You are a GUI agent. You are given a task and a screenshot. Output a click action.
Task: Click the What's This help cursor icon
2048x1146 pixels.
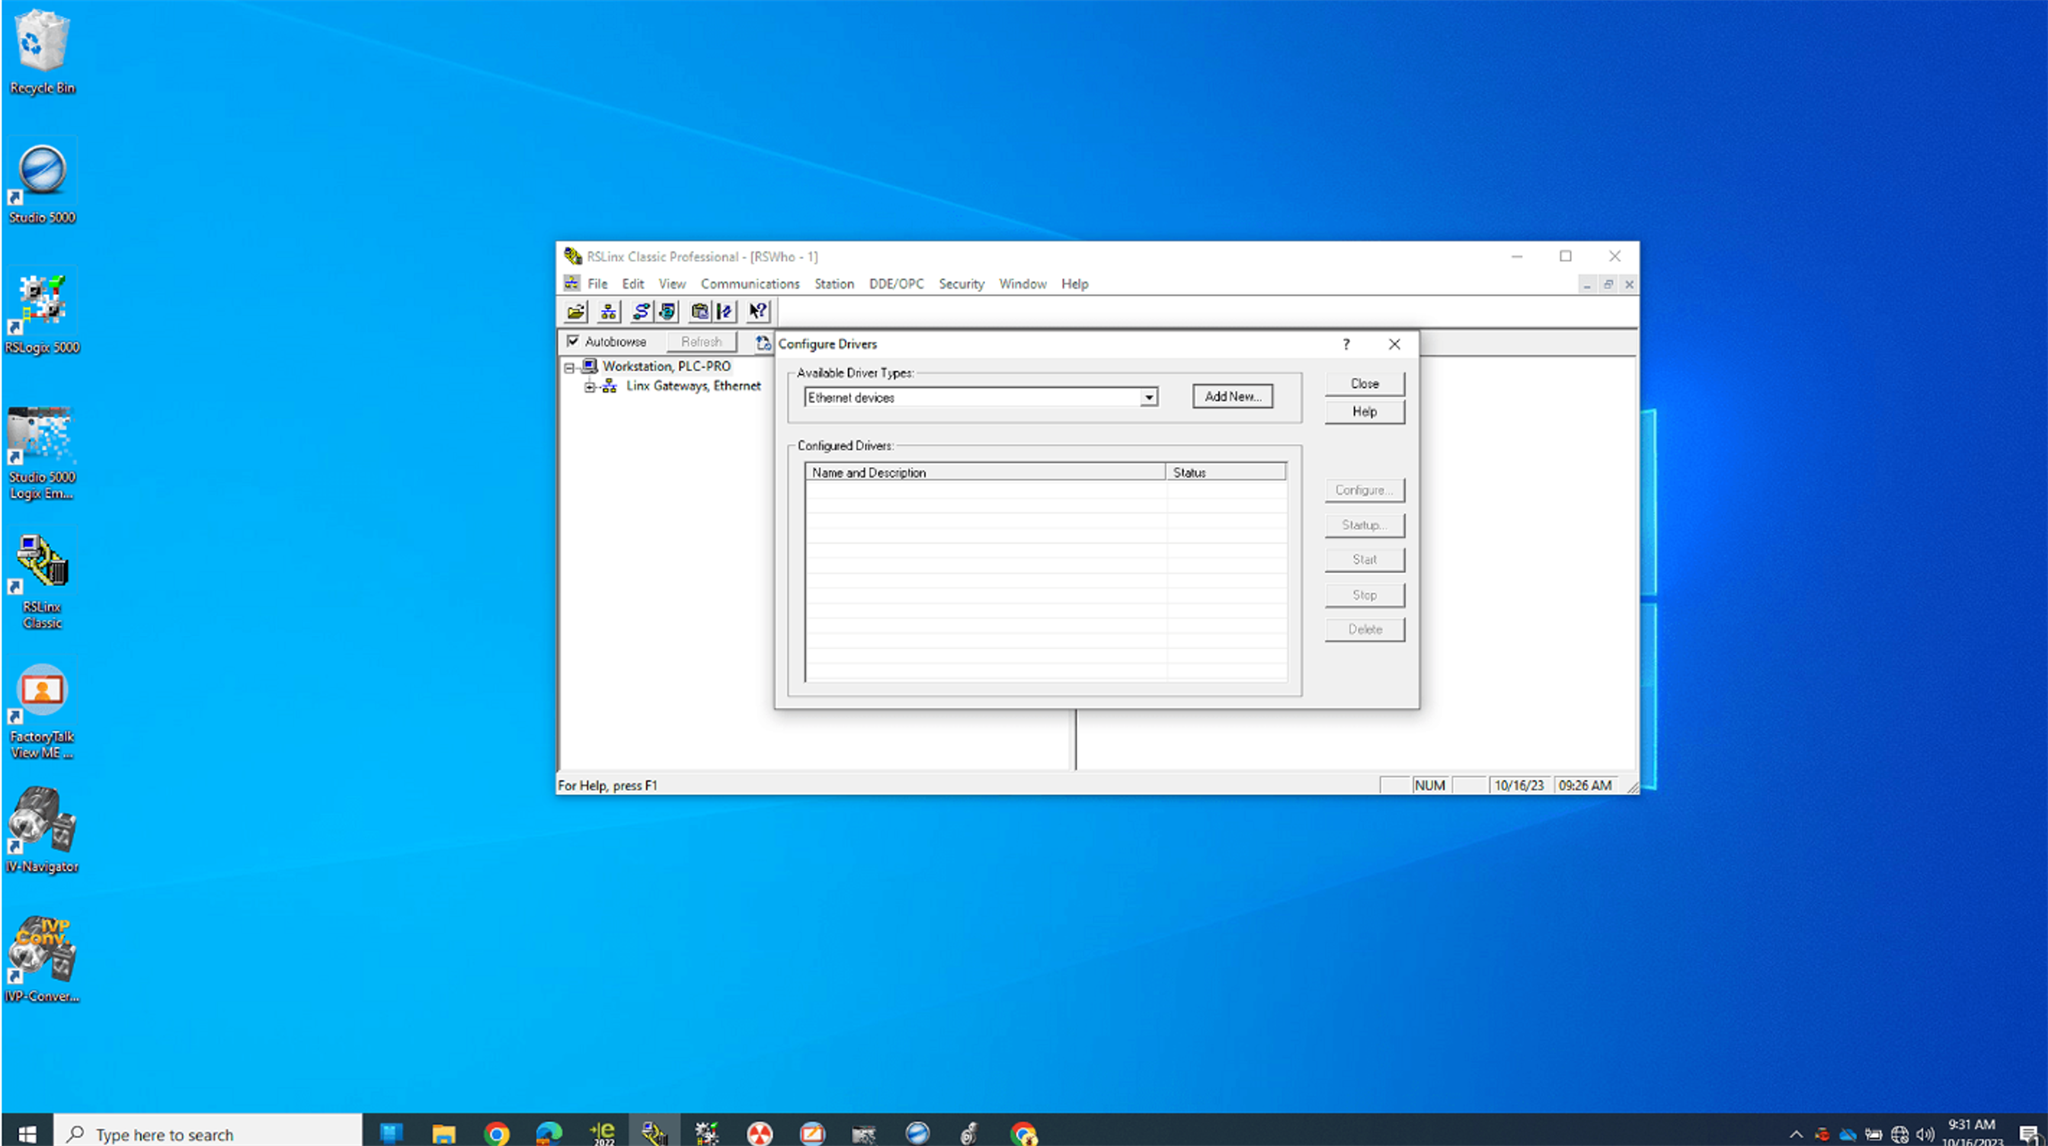coord(758,312)
